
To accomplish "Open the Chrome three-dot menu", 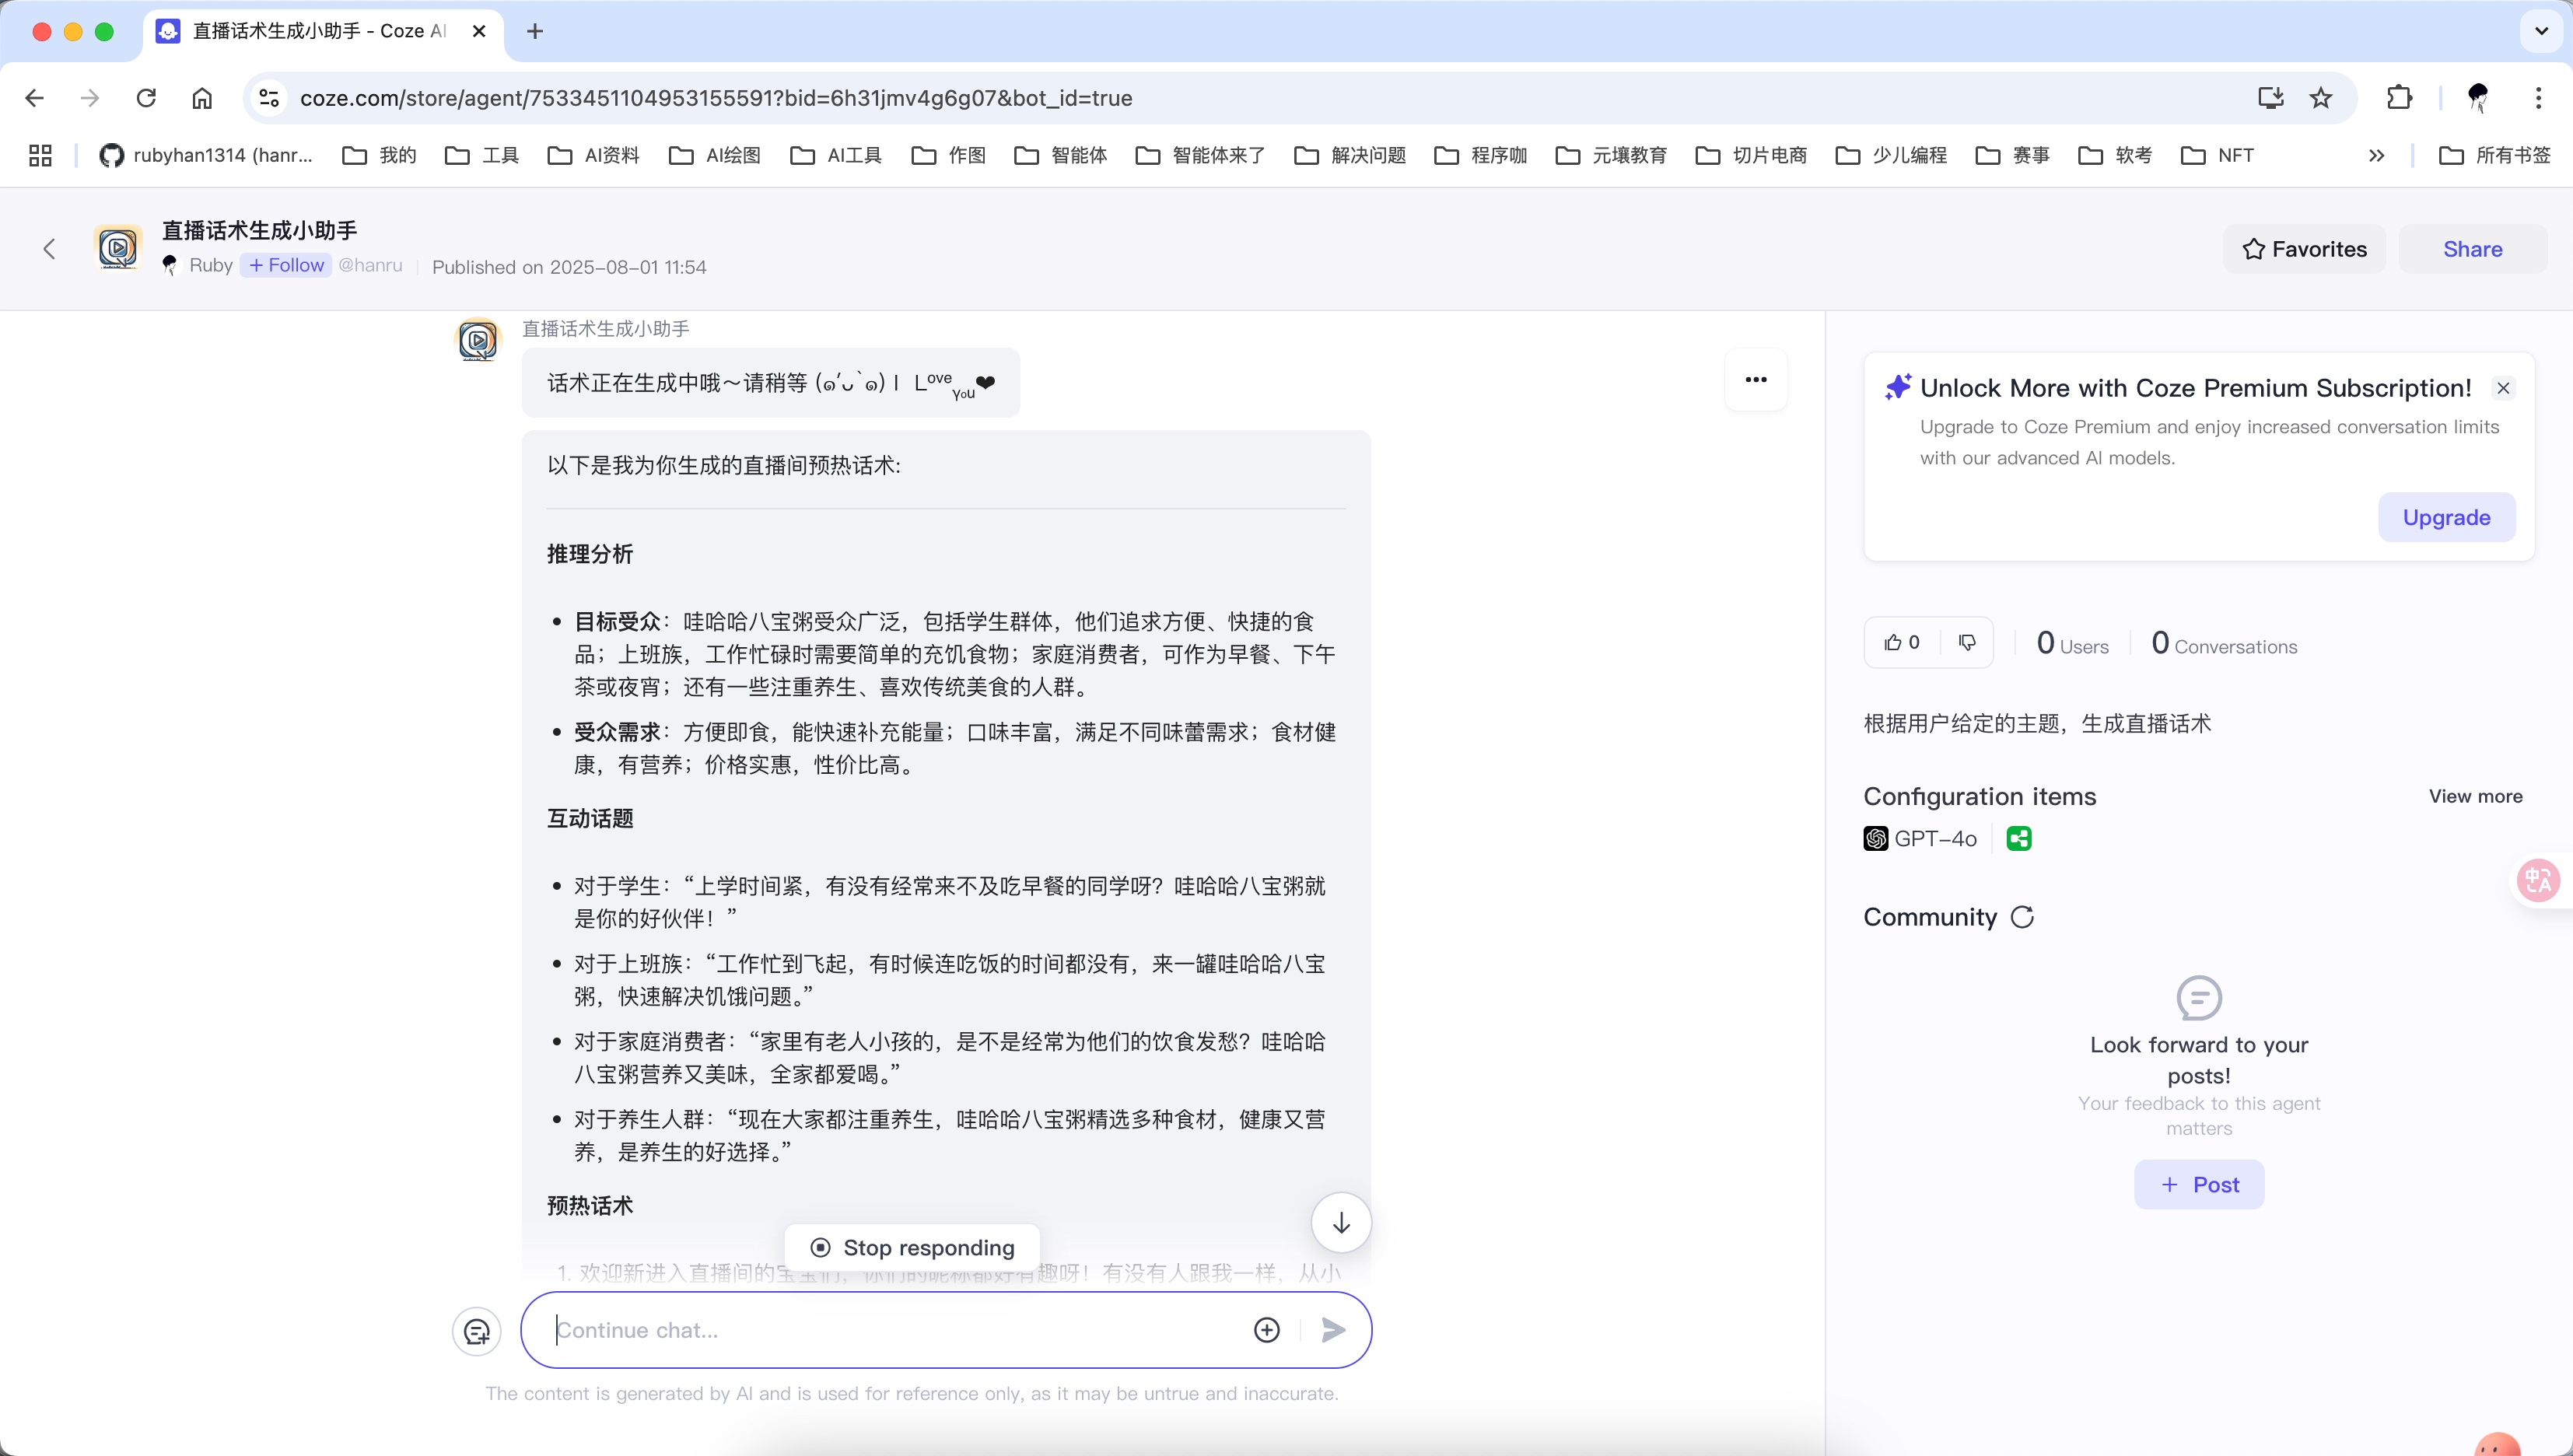I will pos(2537,97).
